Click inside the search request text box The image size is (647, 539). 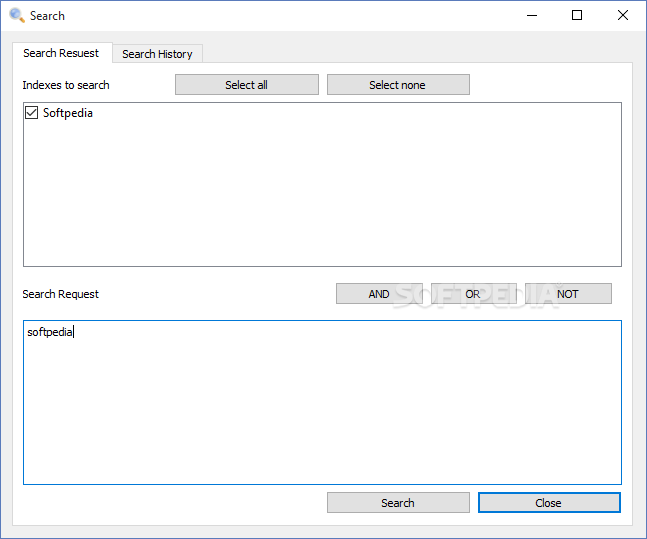(322, 402)
